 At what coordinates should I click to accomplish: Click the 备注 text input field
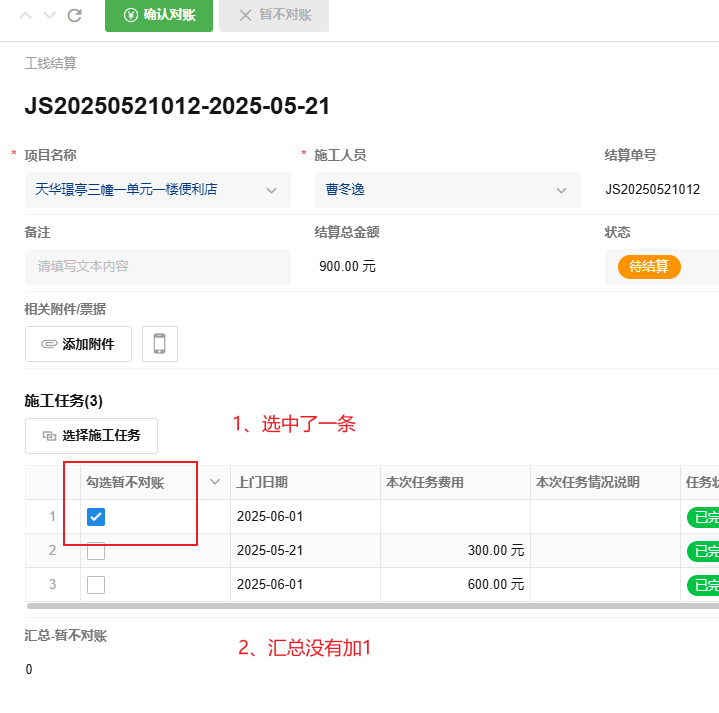(157, 267)
